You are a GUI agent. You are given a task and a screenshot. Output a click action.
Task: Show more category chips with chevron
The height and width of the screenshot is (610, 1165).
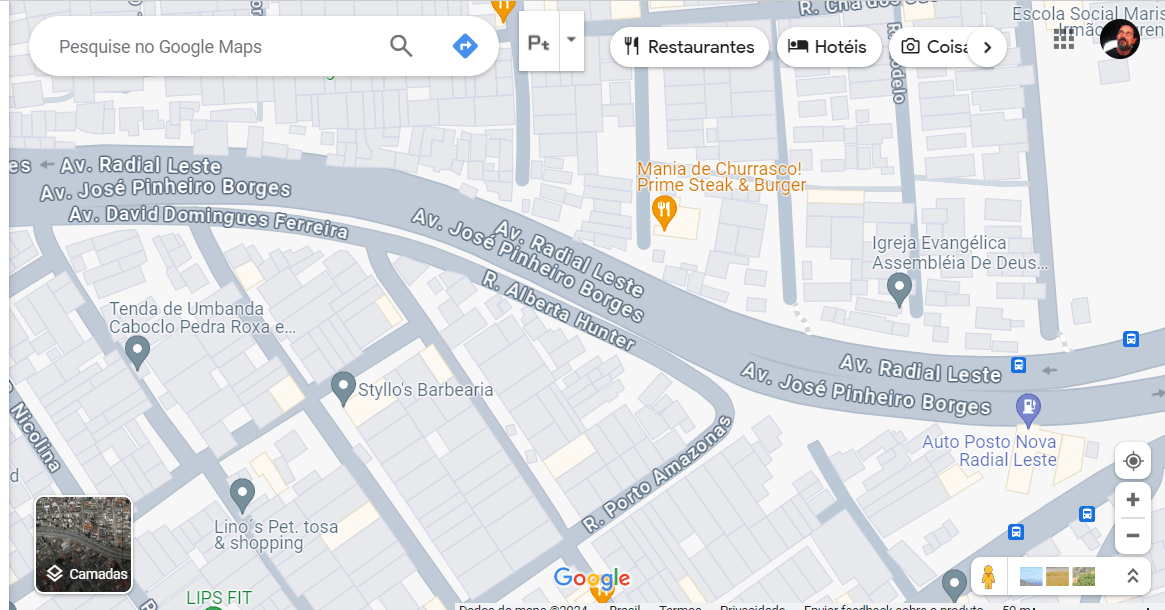pyautogui.click(x=987, y=48)
